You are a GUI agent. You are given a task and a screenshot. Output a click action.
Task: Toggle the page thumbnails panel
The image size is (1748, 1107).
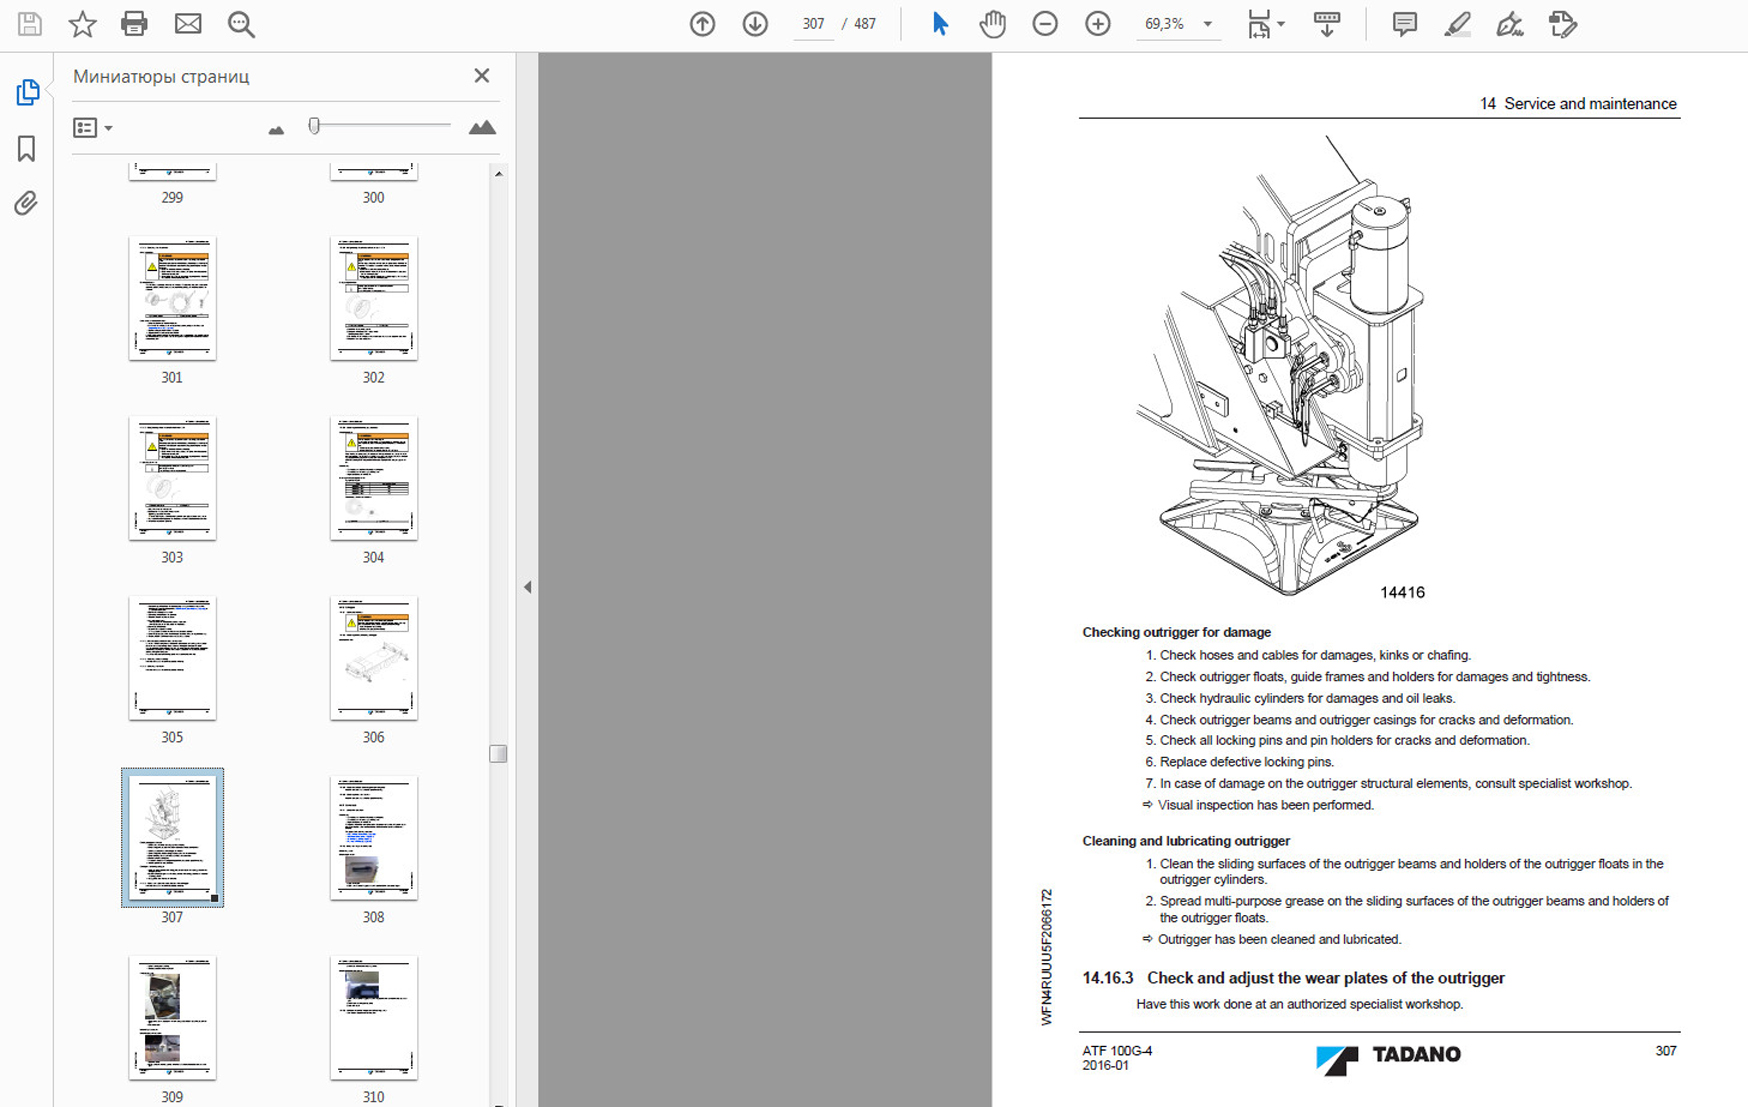click(x=27, y=92)
